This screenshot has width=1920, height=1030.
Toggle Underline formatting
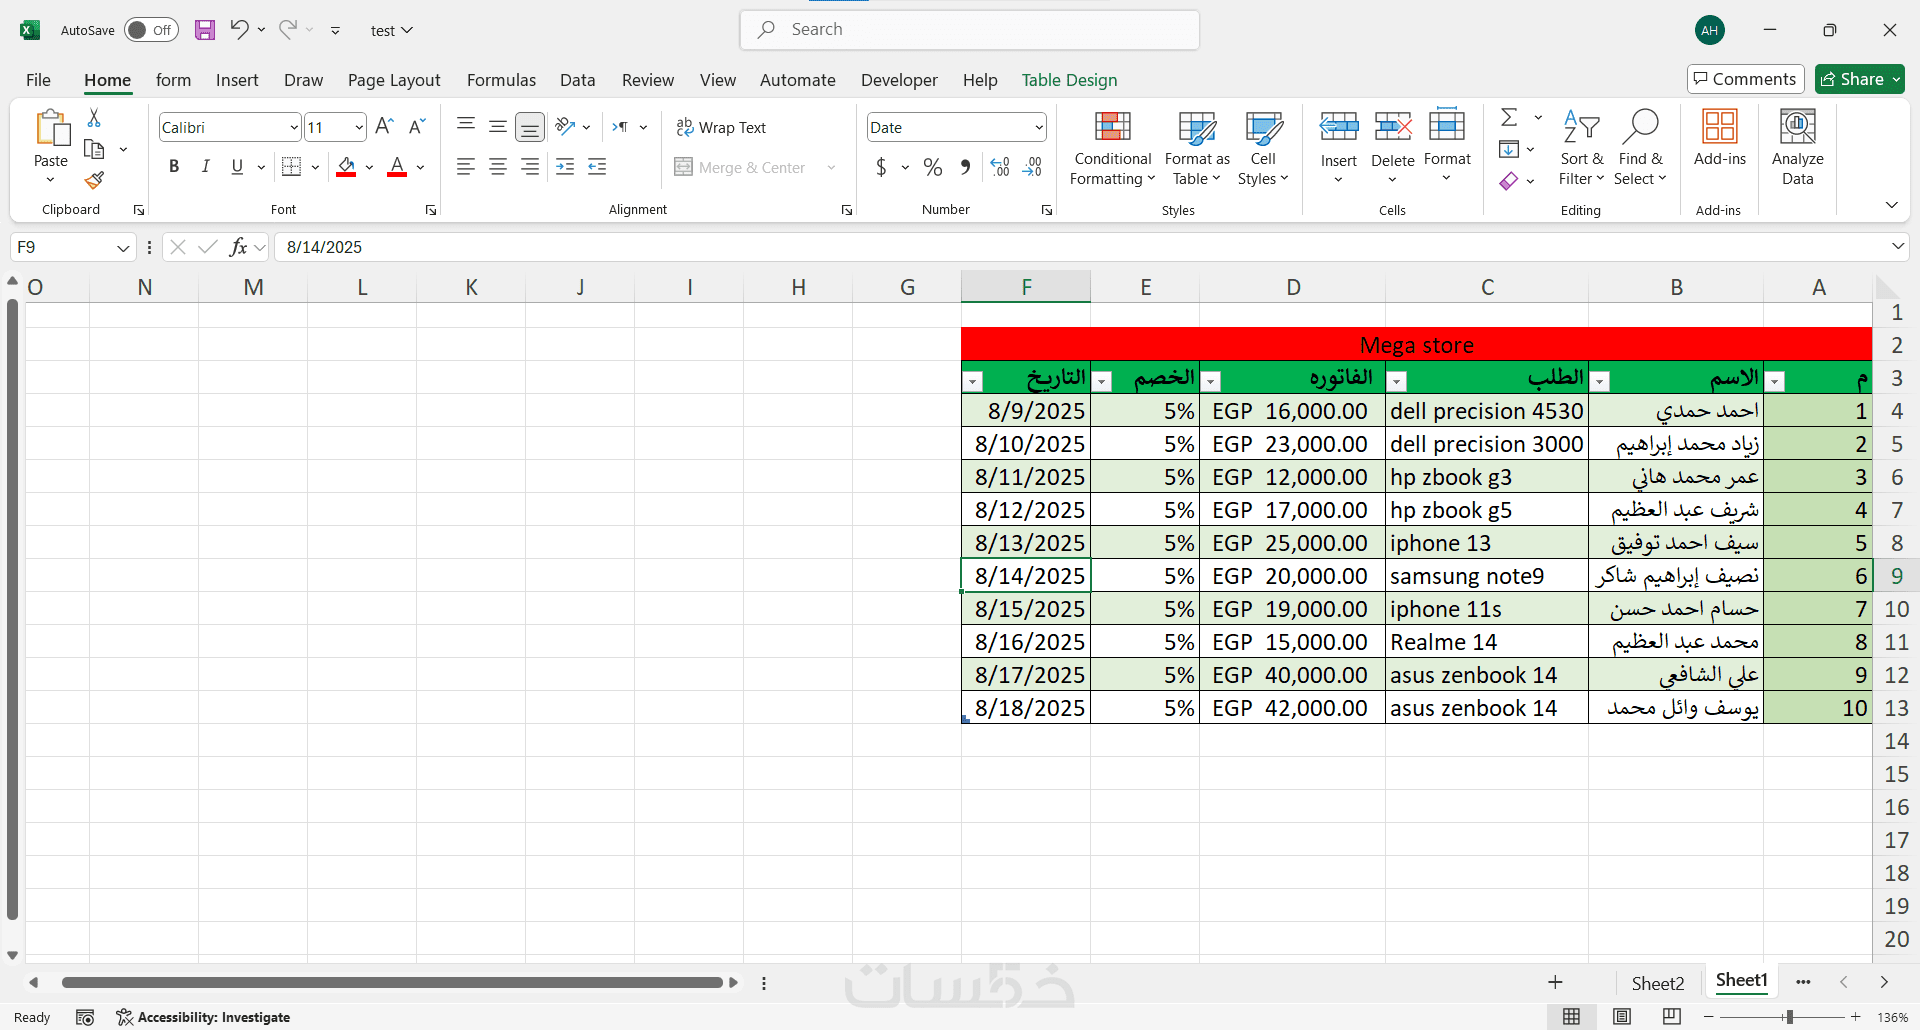click(x=237, y=167)
